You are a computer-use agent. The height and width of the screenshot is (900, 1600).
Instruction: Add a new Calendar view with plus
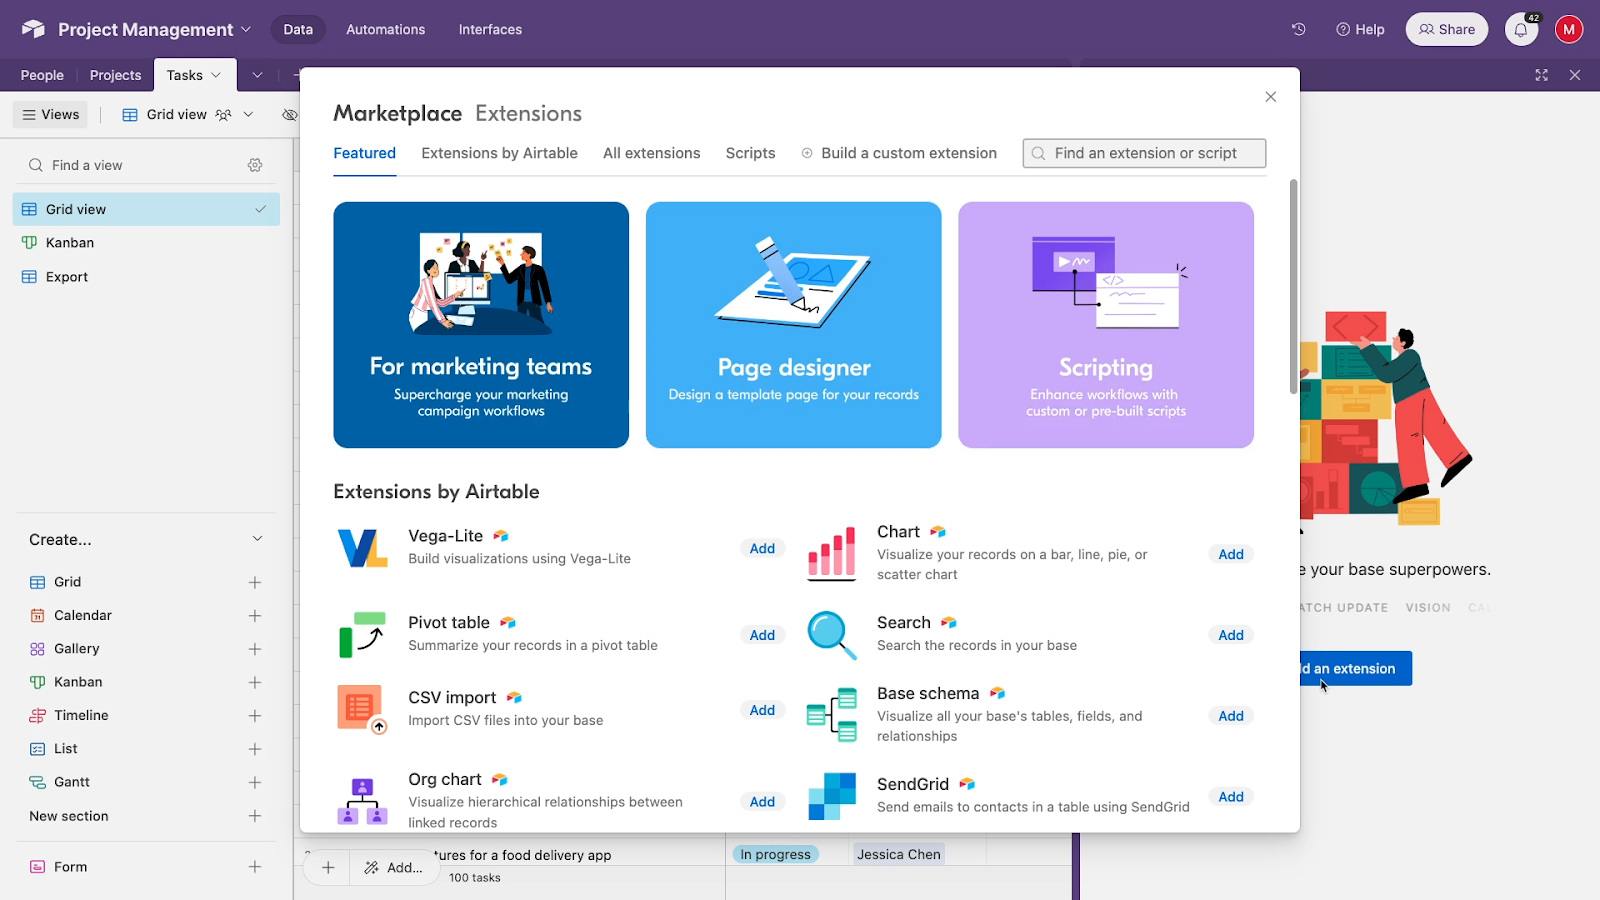[x=255, y=616]
